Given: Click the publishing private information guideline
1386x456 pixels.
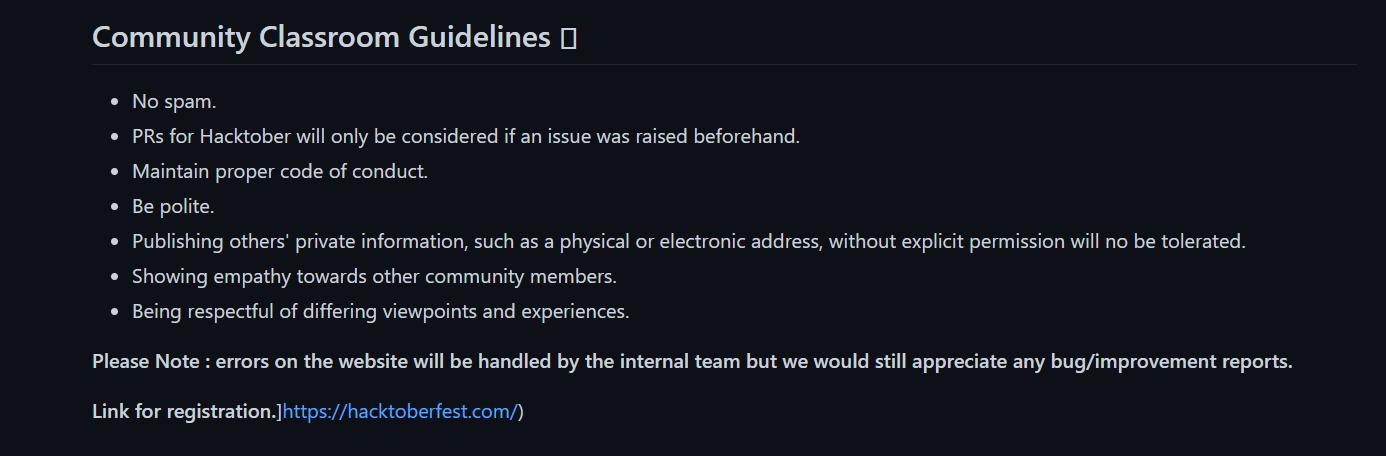Looking at the screenshot, I should tap(689, 241).
